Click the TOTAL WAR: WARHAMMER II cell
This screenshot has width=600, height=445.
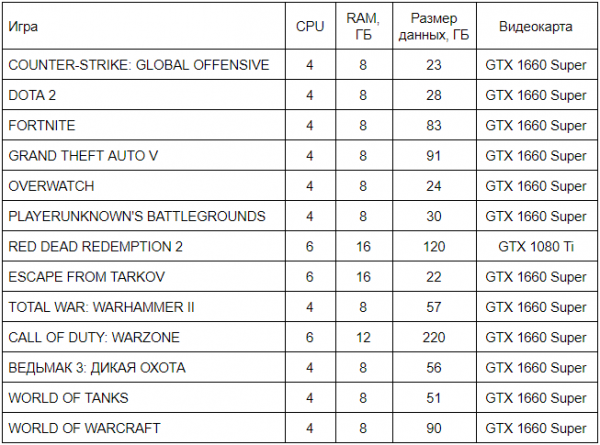101,307
